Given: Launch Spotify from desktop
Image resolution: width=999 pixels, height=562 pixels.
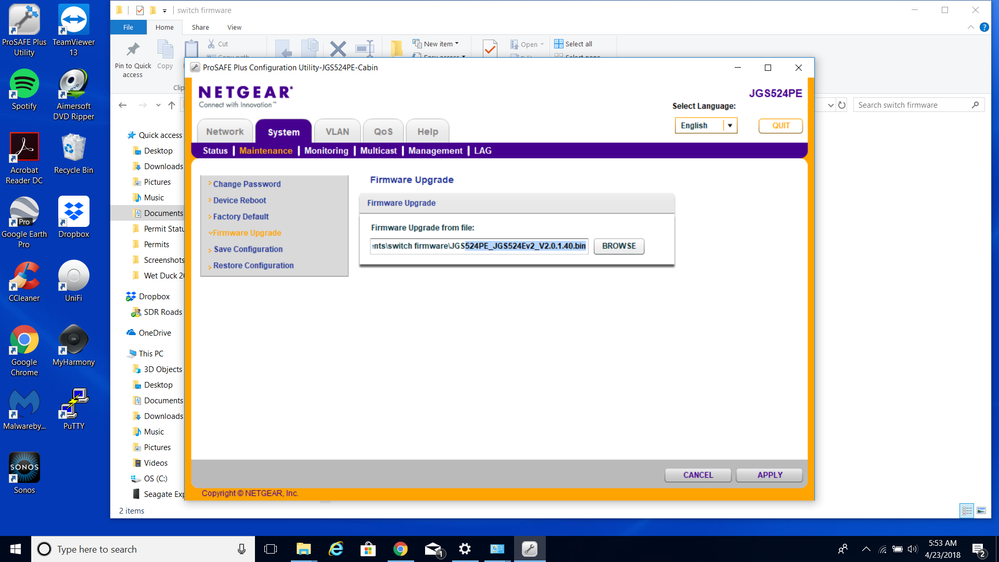Looking at the screenshot, I should point(24,89).
